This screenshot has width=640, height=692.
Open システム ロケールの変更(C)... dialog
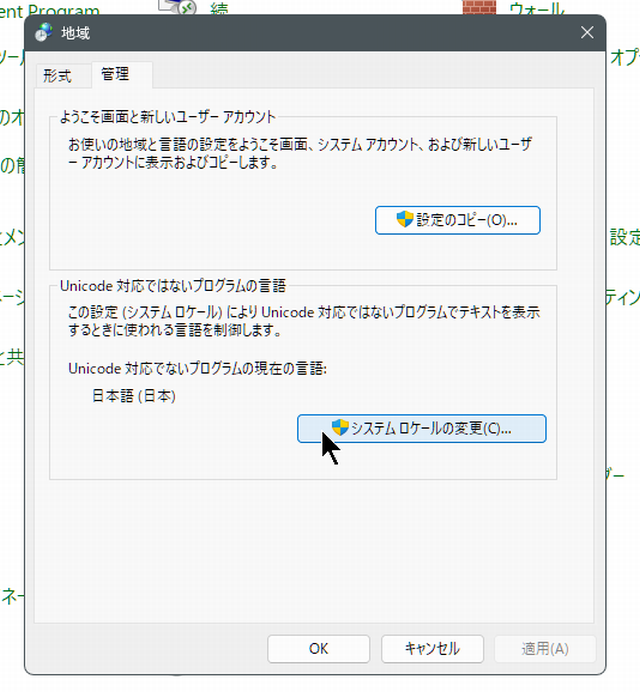tap(422, 428)
